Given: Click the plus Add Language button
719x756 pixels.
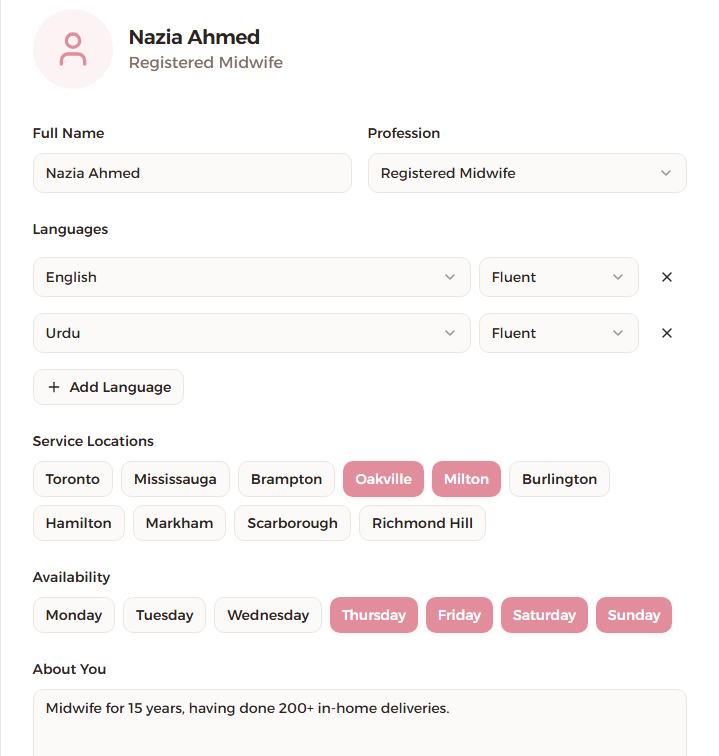Looking at the screenshot, I should pyautogui.click(x=108, y=387).
